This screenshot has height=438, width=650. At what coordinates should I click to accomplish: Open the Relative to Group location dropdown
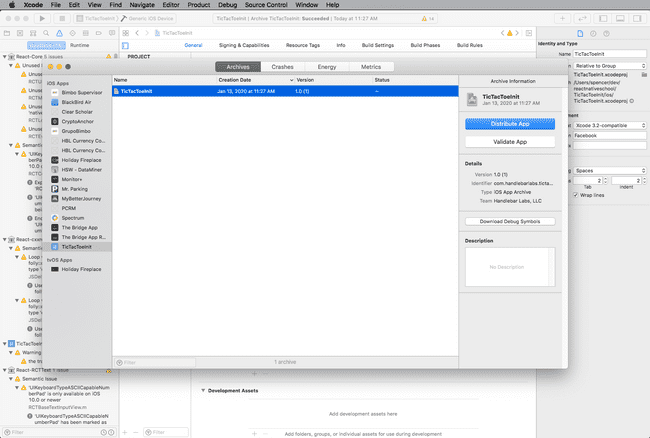610,66
